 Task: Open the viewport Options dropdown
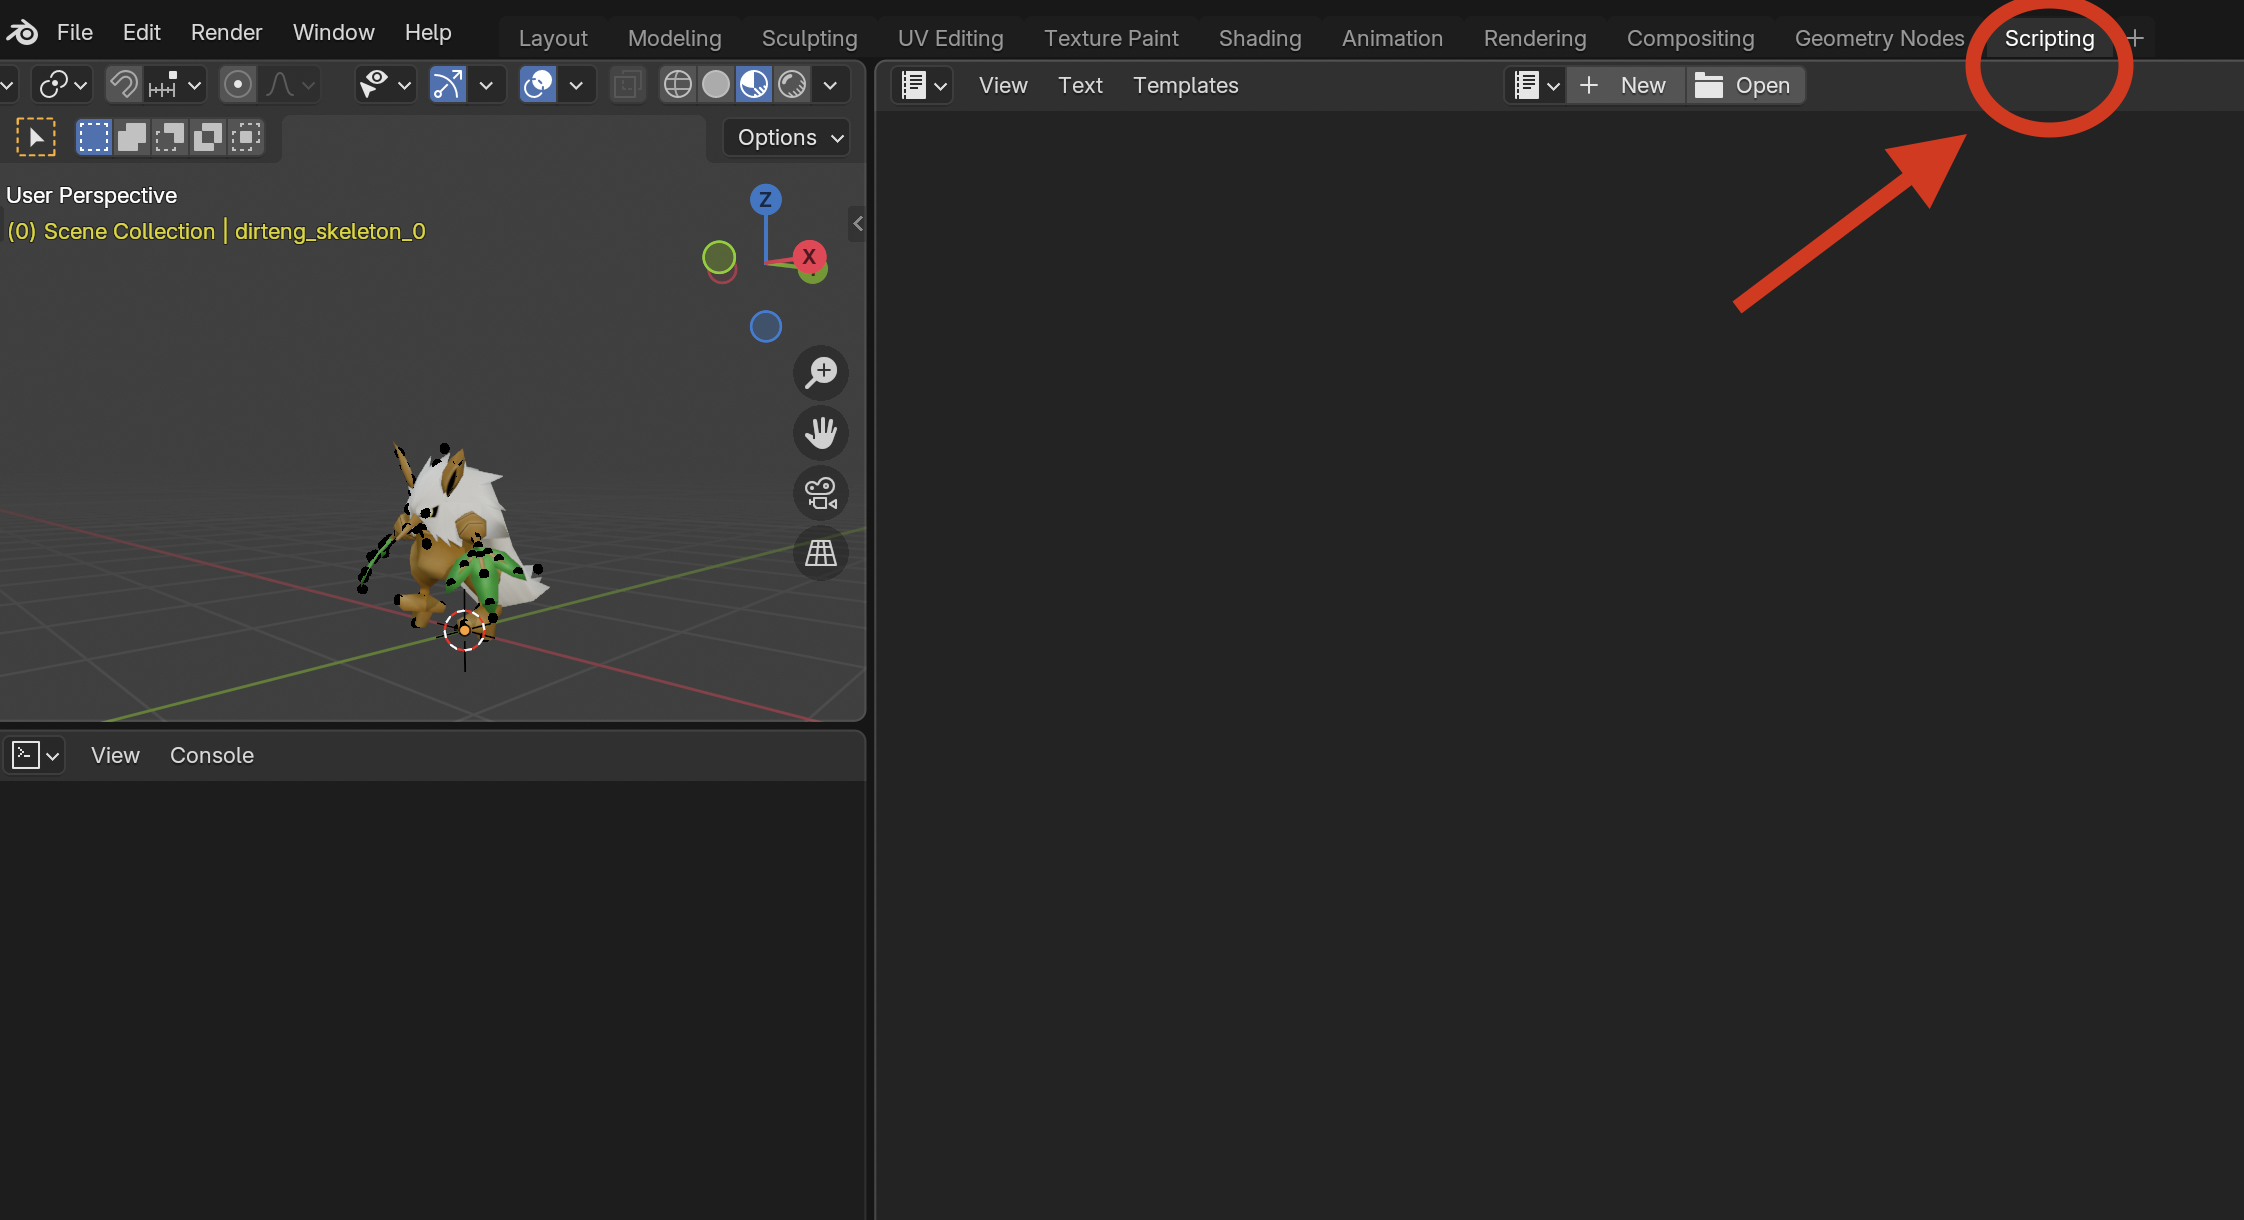point(787,138)
